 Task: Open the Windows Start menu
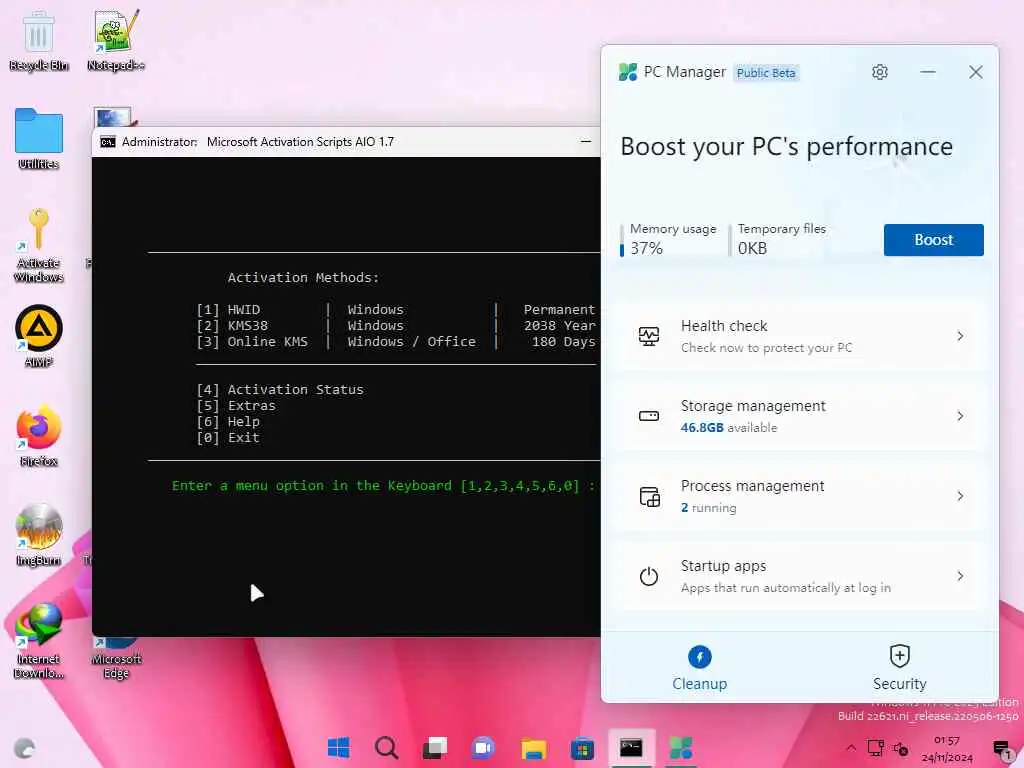pos(338,748)
